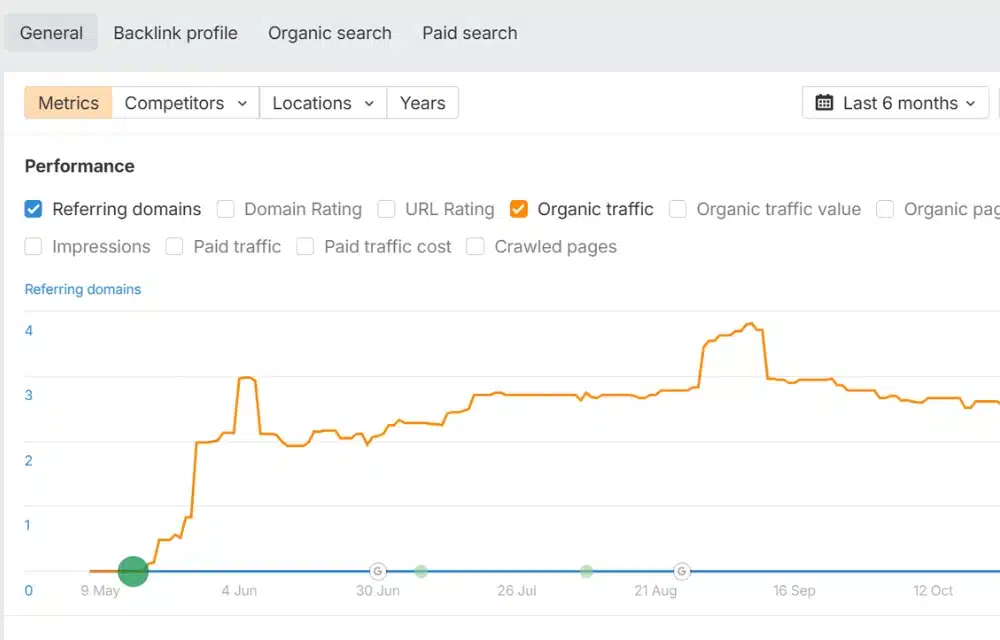Tick the Crawled pages checkbox
1000x640 pixels.
pyautogui.click(x=475, y=247)
